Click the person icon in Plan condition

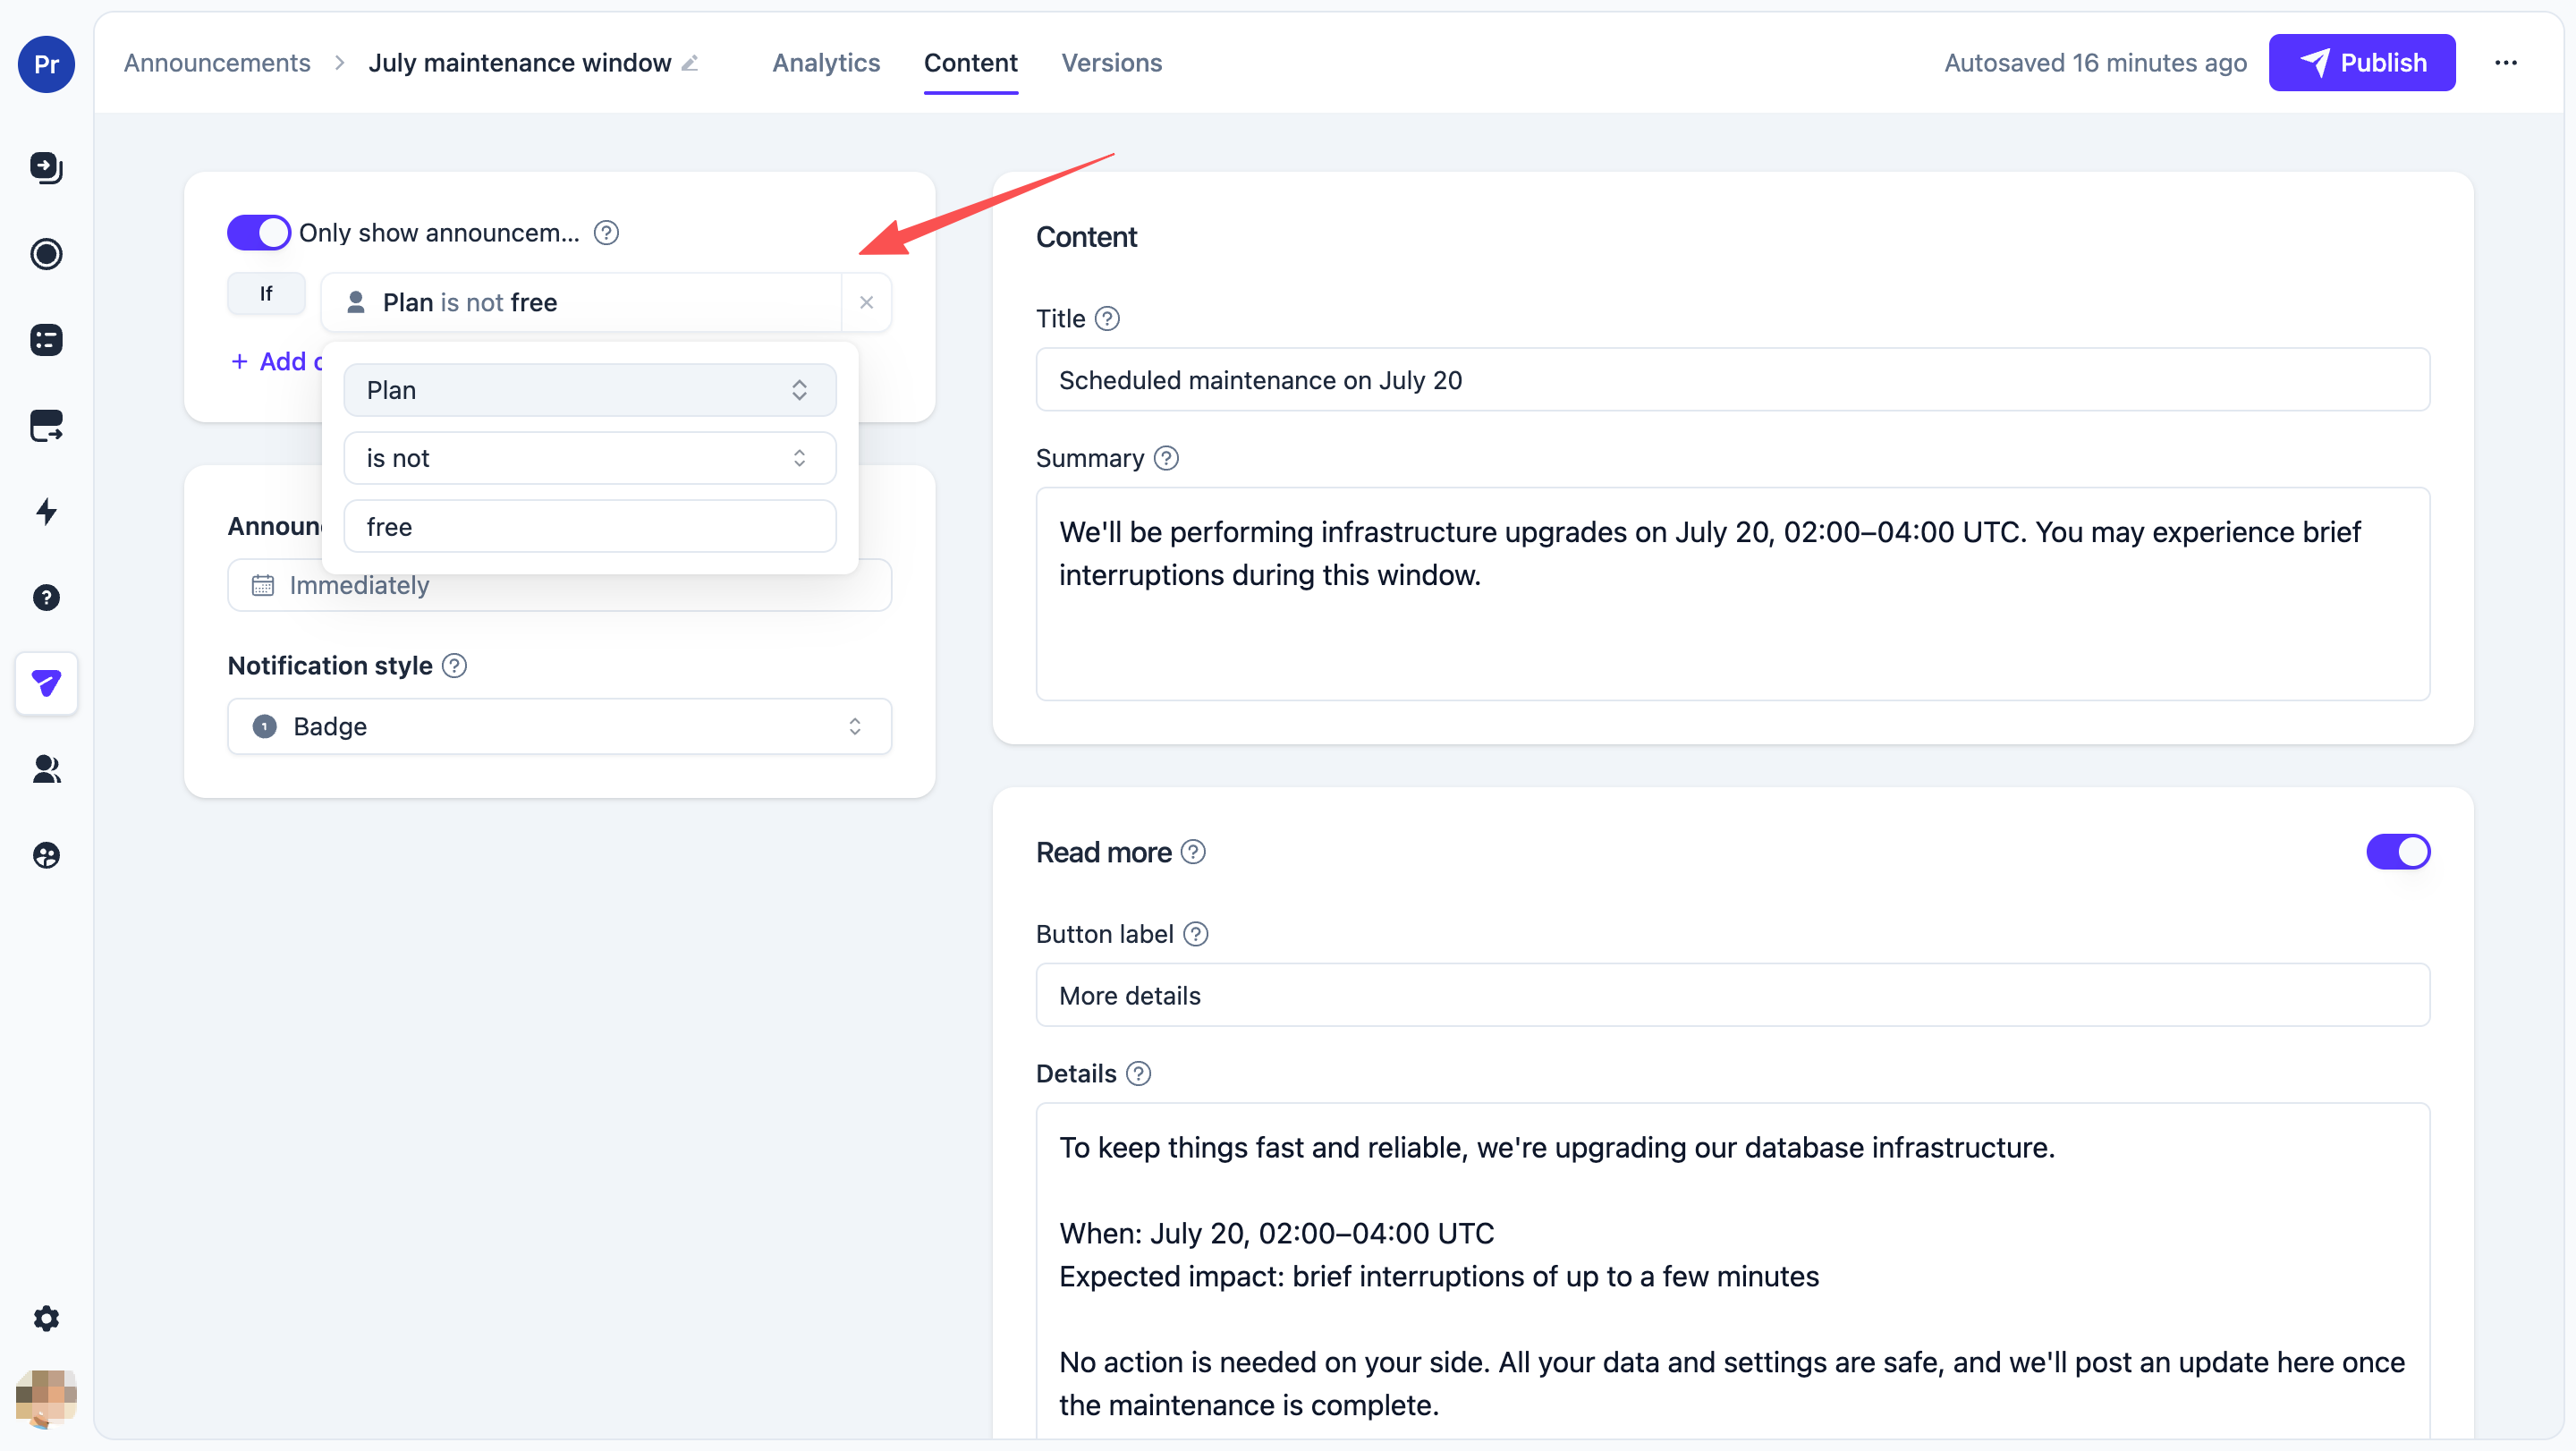tap(355, 302)
